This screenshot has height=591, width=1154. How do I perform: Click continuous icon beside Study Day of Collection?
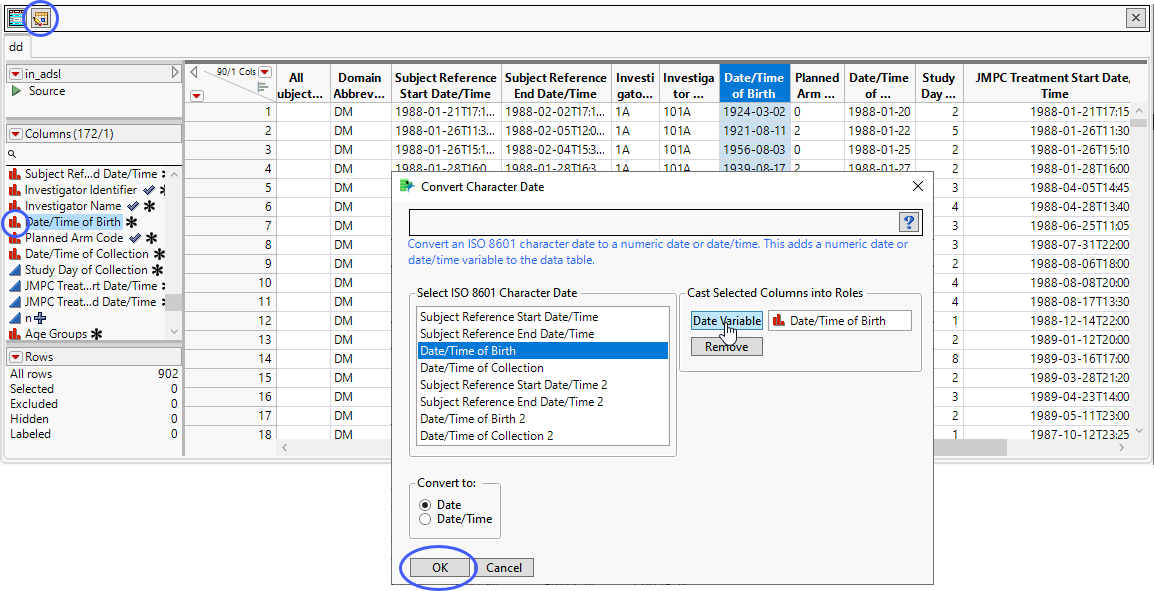(x=15, y=270)
